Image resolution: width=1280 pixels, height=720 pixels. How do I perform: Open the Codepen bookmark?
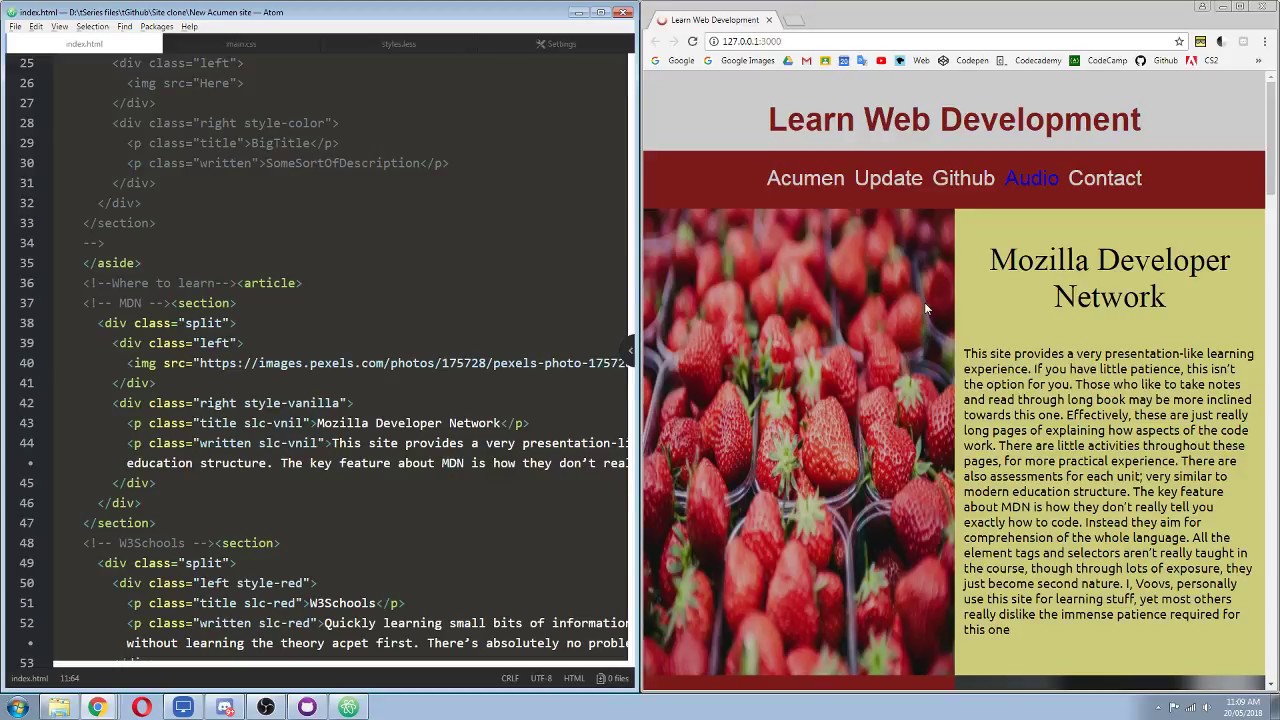point(965,60)
